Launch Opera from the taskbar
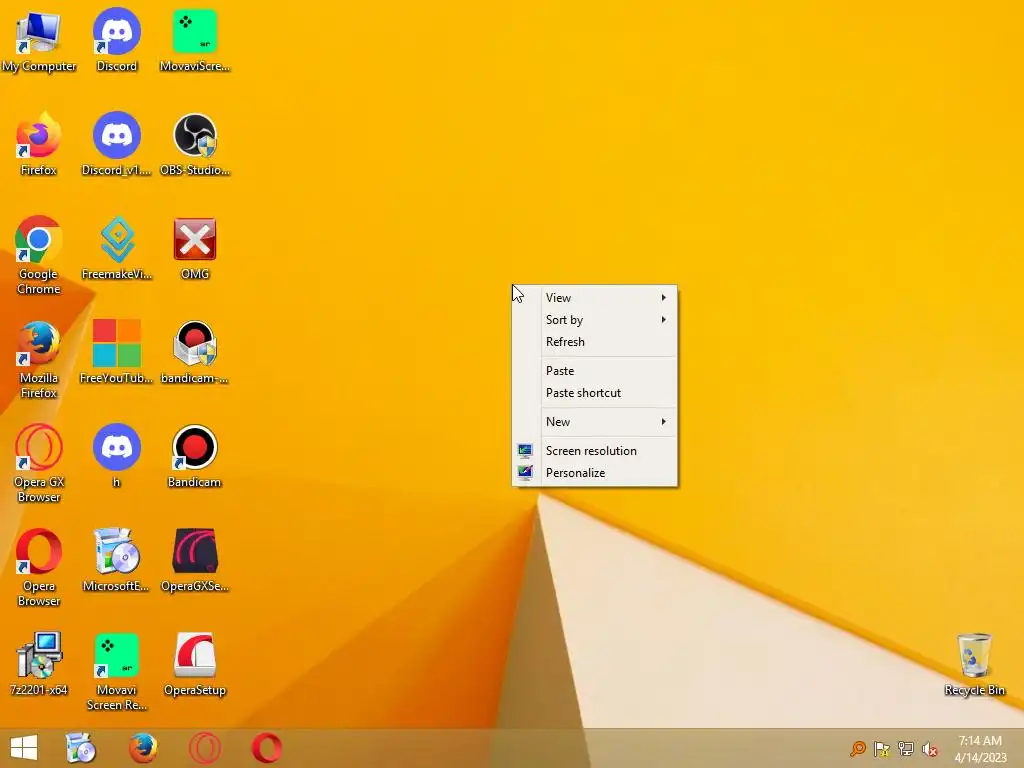The height and width of the screenshot is (768, 1024). point(267,748)
